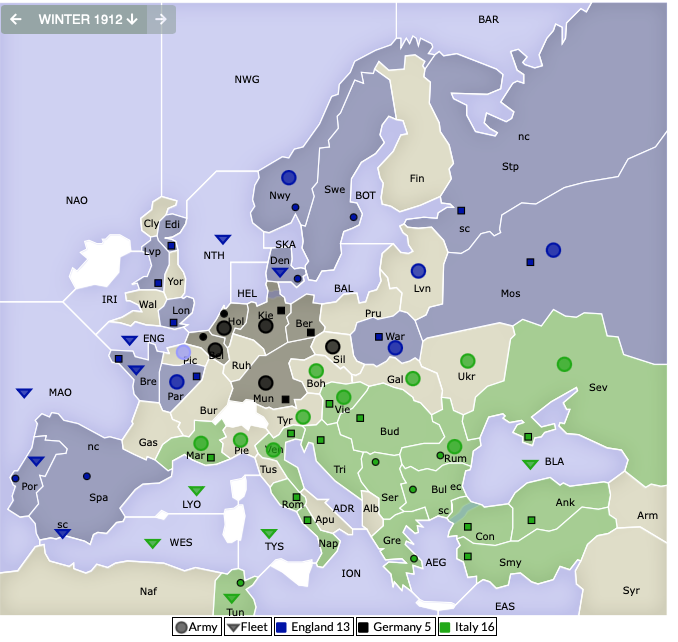Click the ION sea label
The width and height of the screenshot is (678, 642).
[351, 574]
